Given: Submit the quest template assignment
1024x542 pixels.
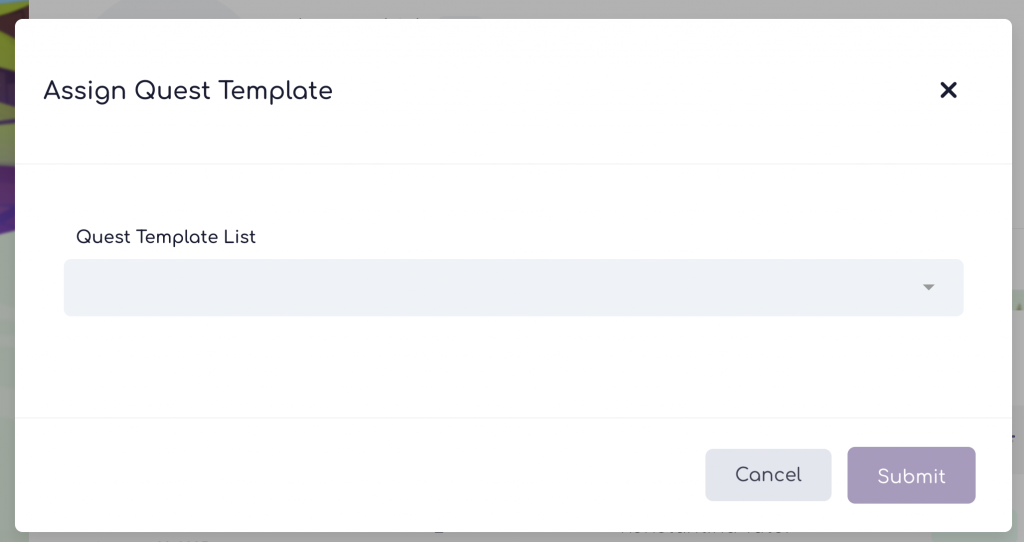Looking at the screenshot, I should 911,475.
